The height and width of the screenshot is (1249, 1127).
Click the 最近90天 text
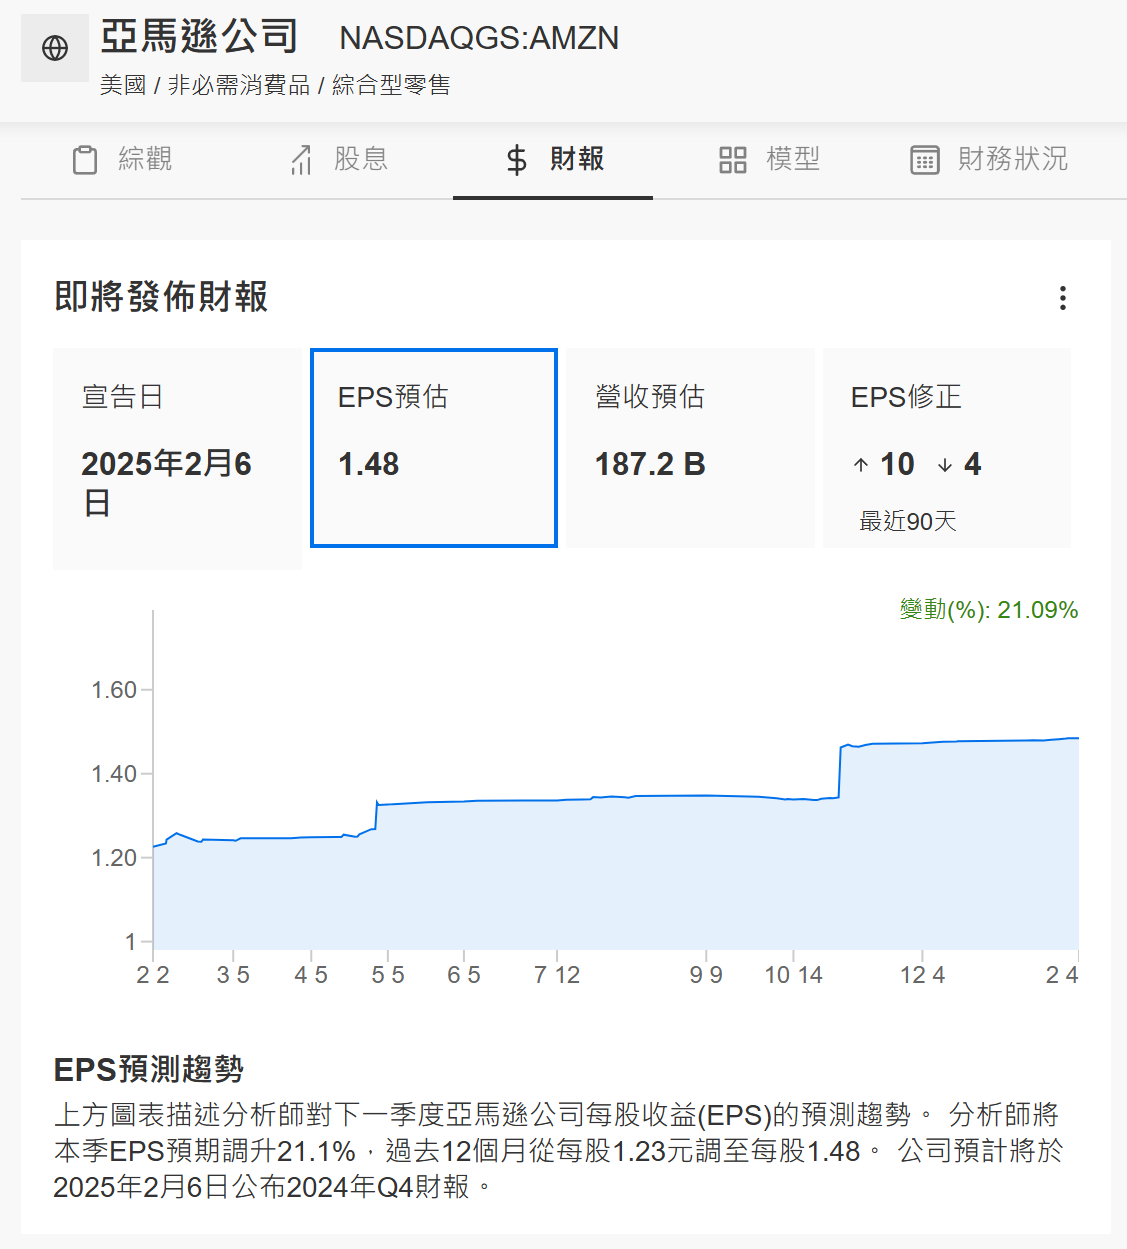908,521
